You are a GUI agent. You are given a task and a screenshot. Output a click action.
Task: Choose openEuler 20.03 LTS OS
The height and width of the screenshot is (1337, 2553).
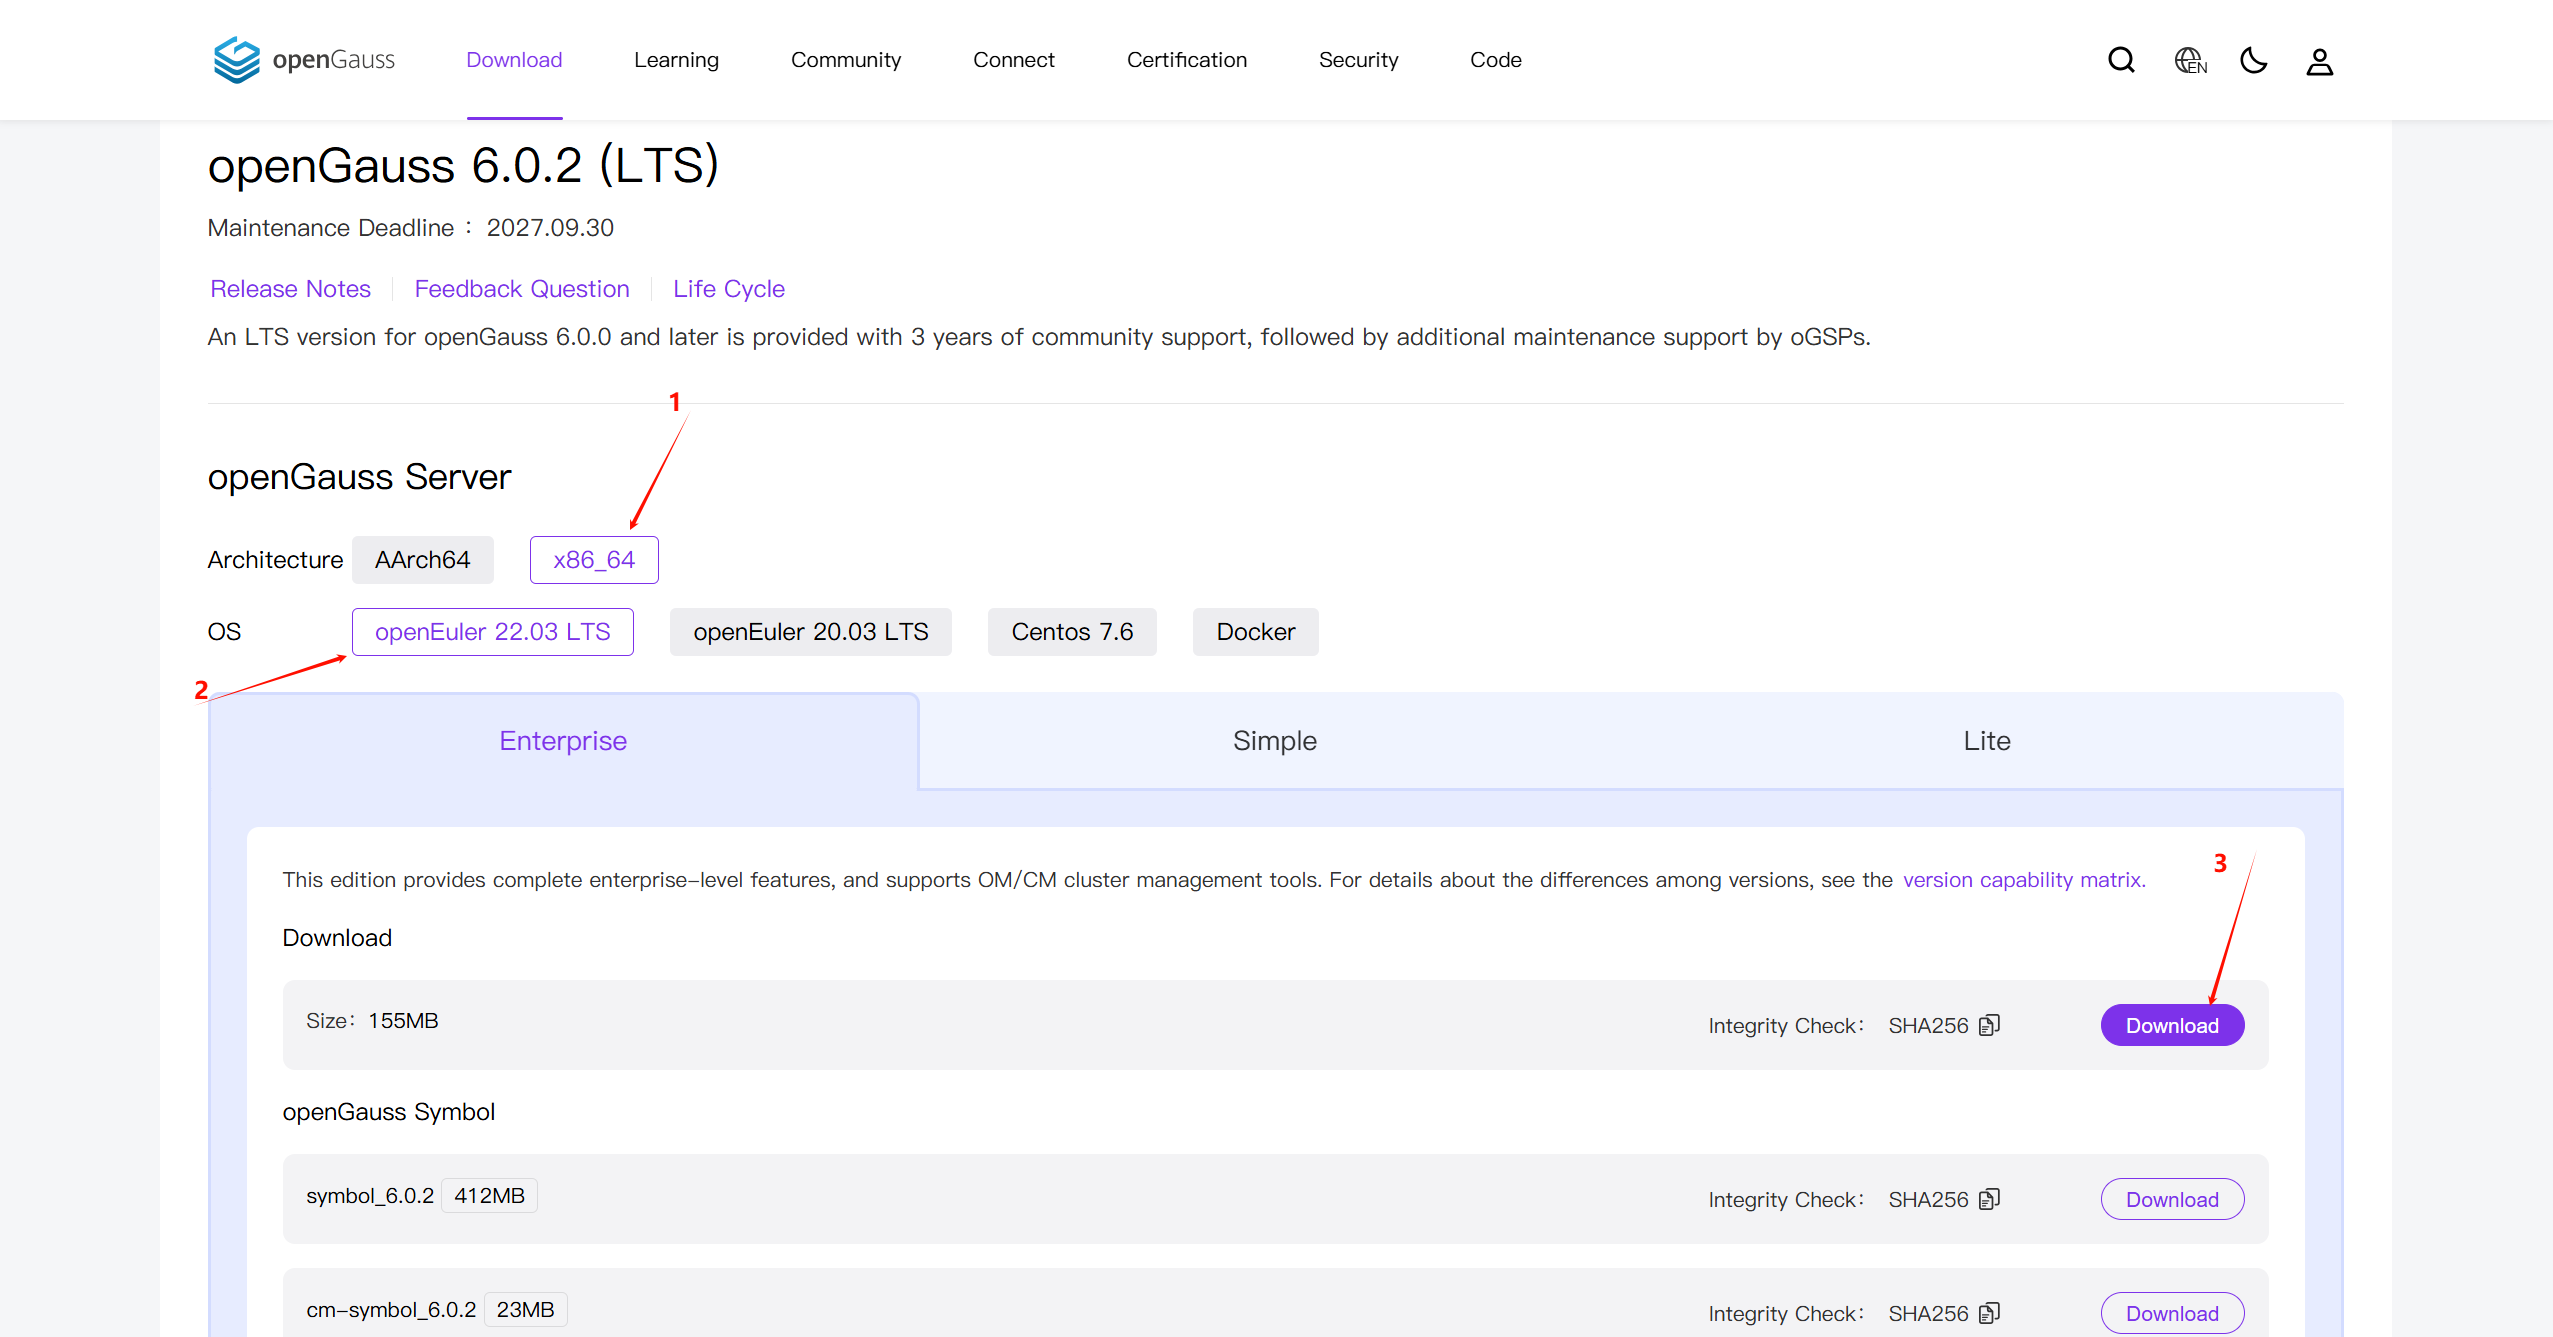click(x=810, y=632)
